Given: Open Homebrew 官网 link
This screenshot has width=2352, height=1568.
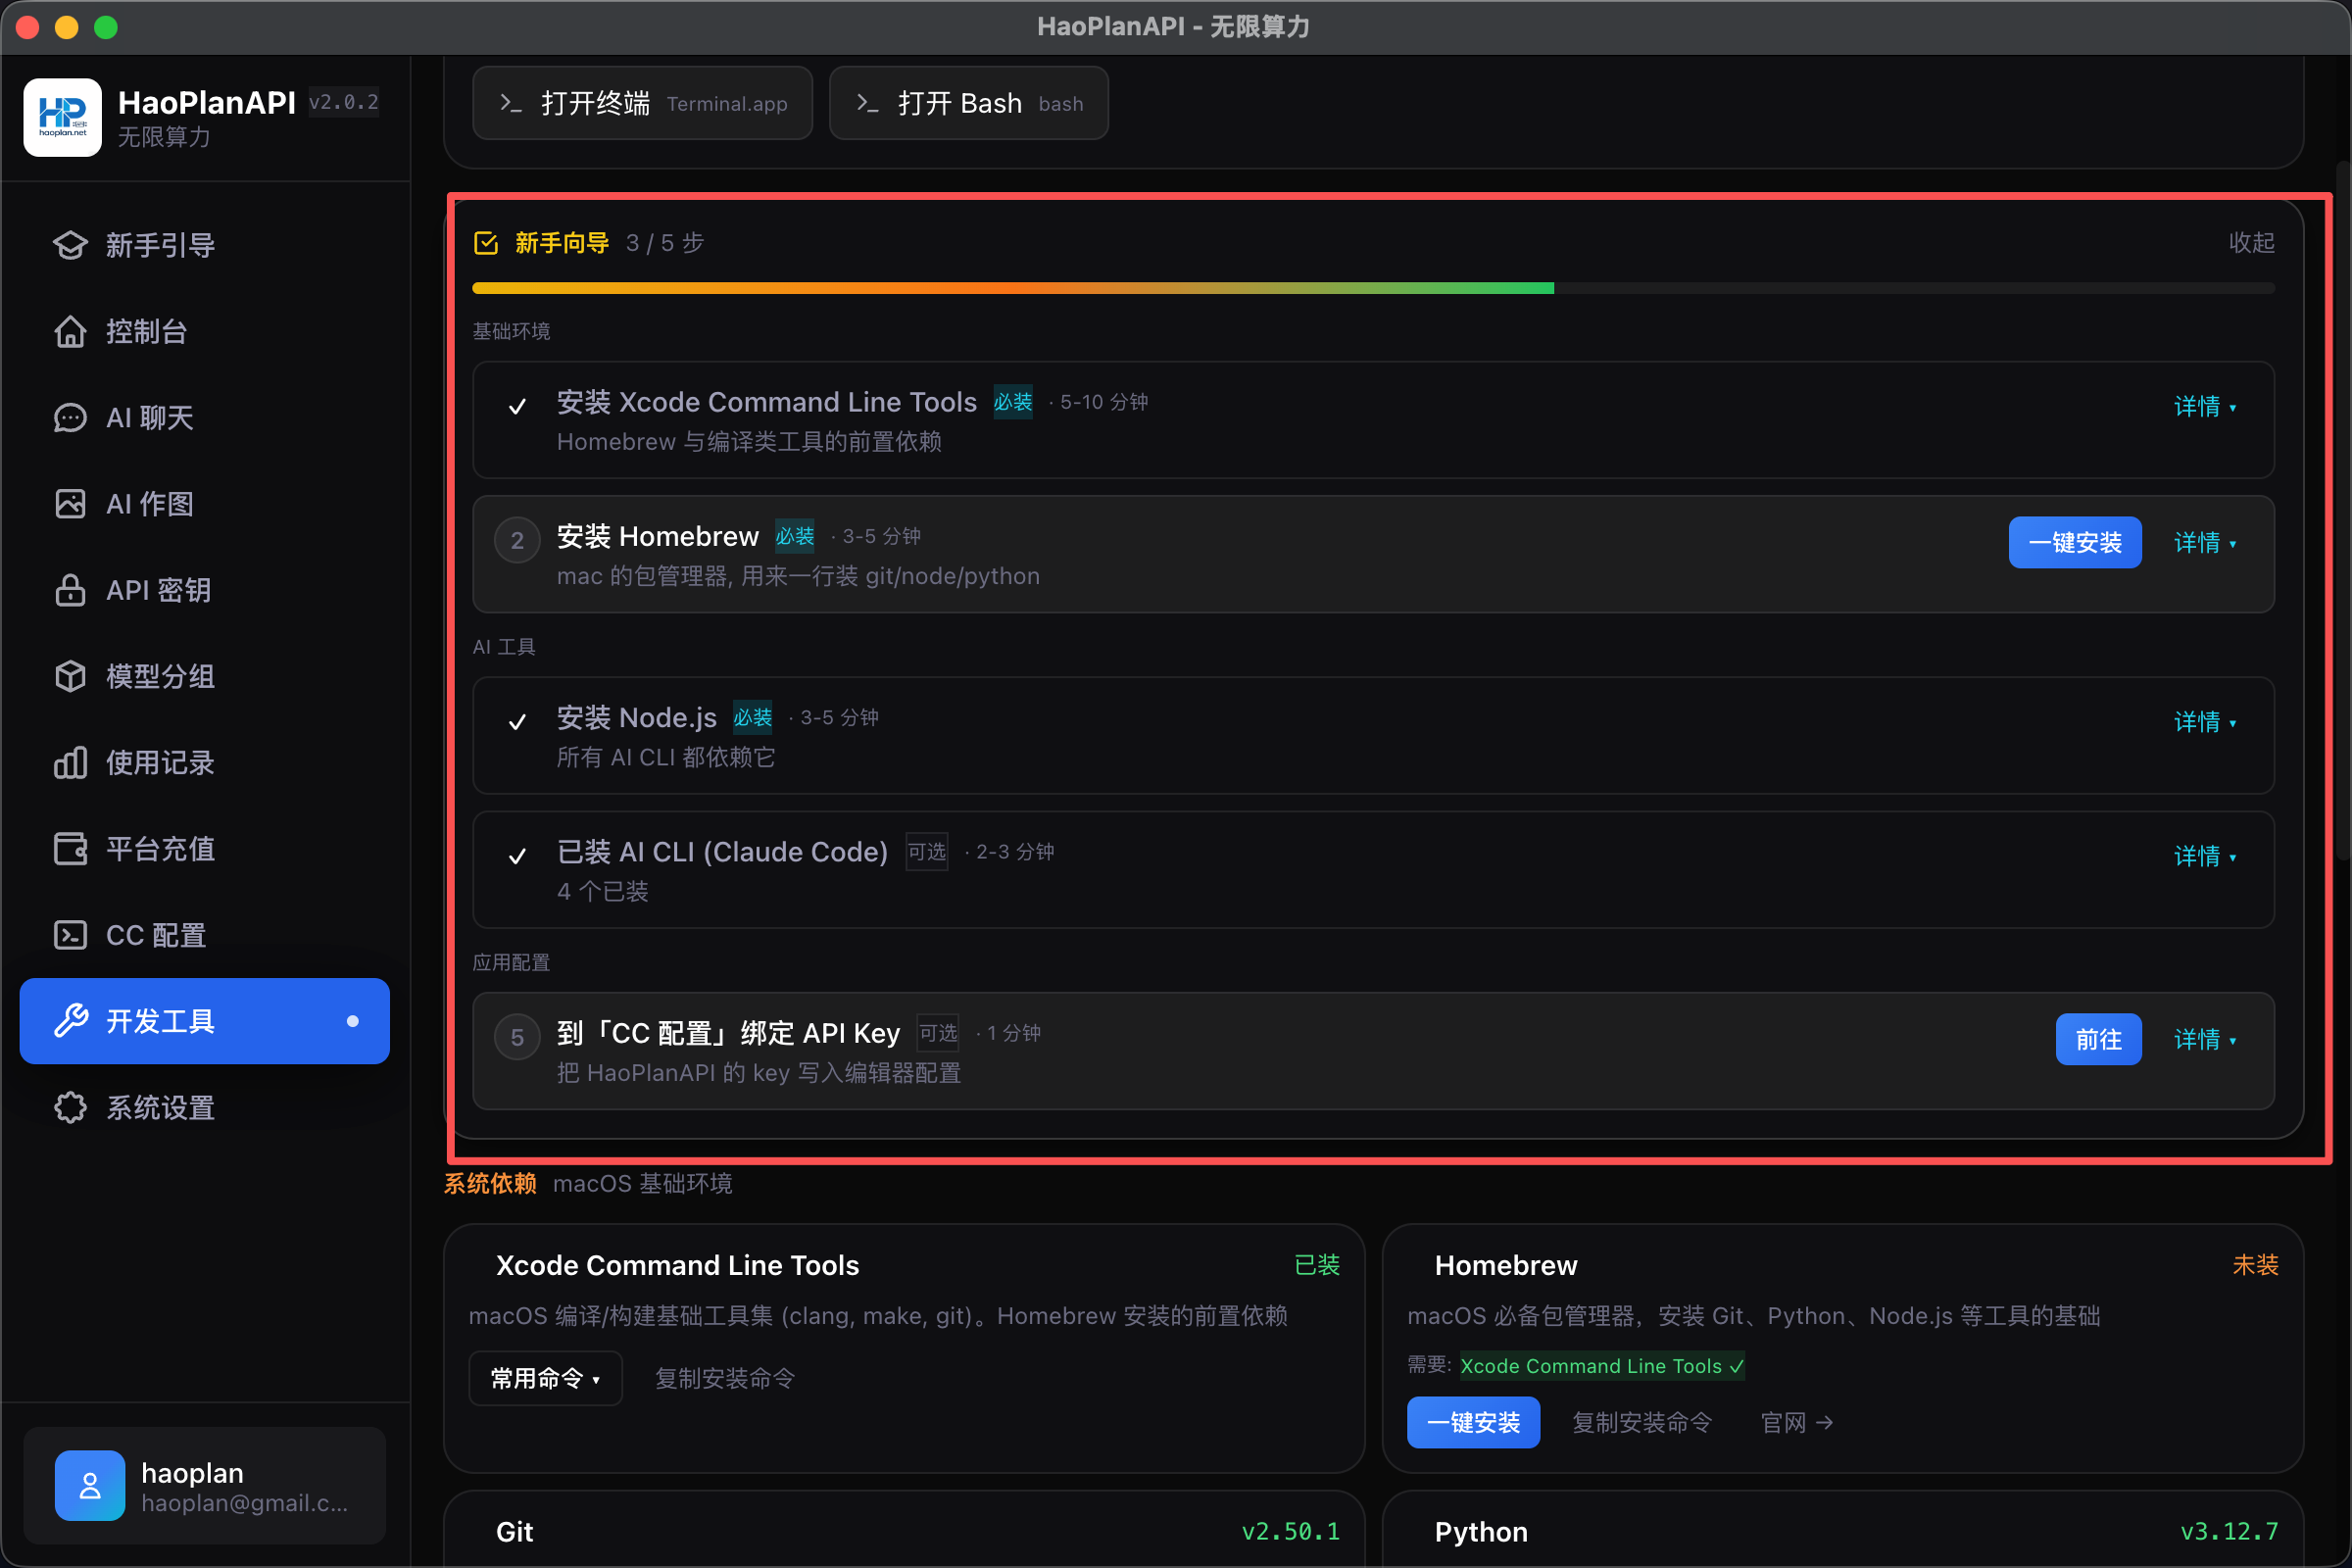Looking at the screenshot, I should [x=1796, y=1423].
